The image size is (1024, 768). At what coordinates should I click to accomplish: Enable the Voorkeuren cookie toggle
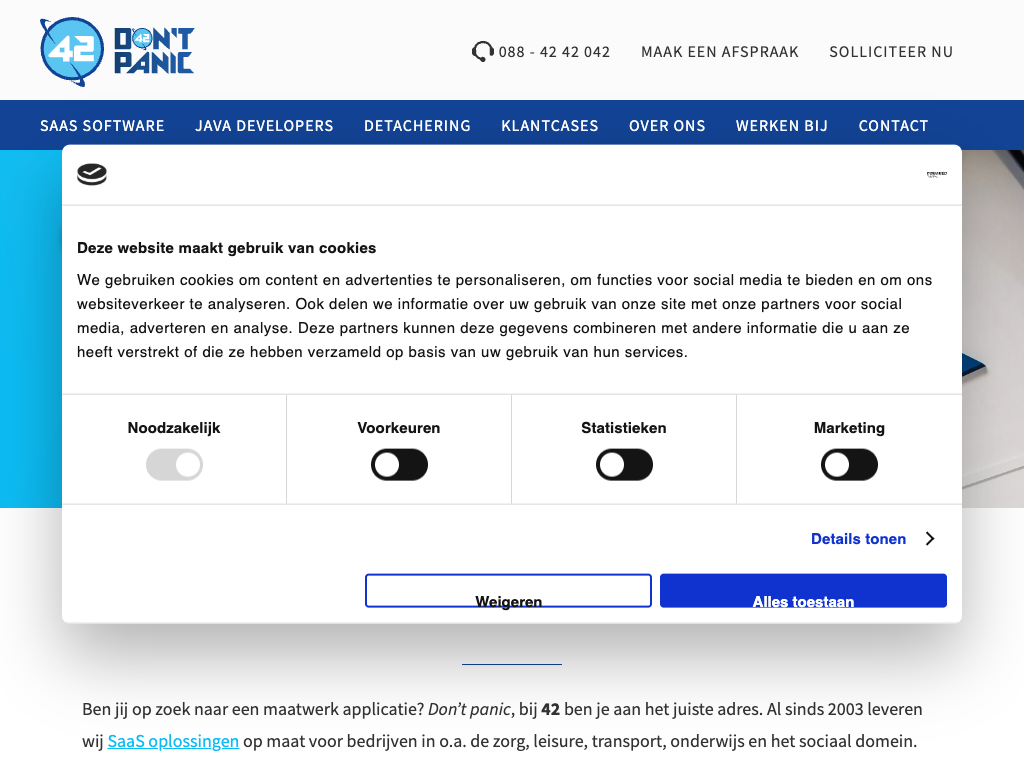399,465
